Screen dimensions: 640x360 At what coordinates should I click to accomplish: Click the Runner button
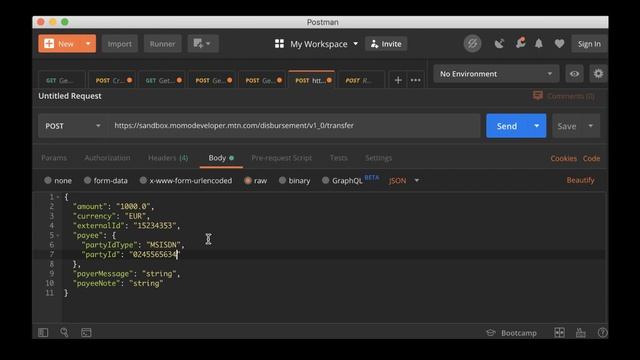(x=162, y=44)
